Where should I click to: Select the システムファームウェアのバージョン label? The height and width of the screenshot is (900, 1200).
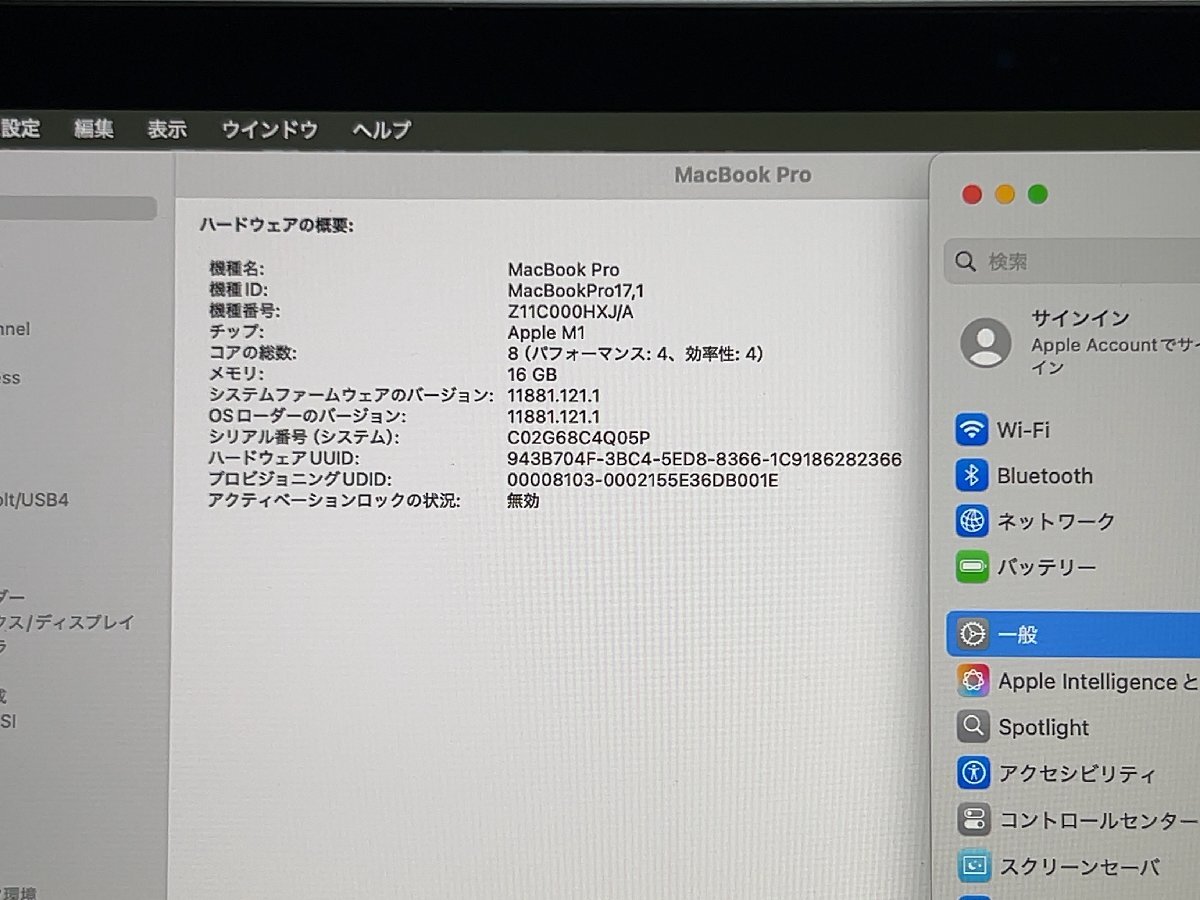351,396
